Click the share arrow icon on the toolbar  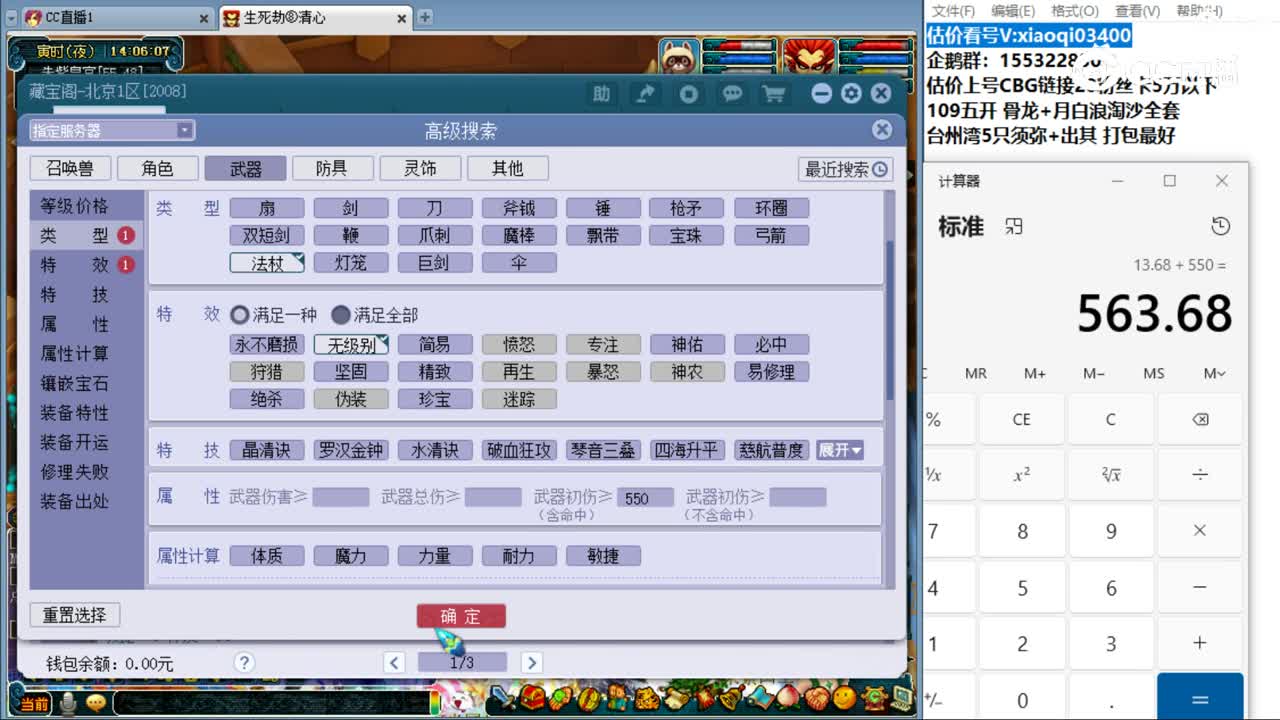(644, 93)
